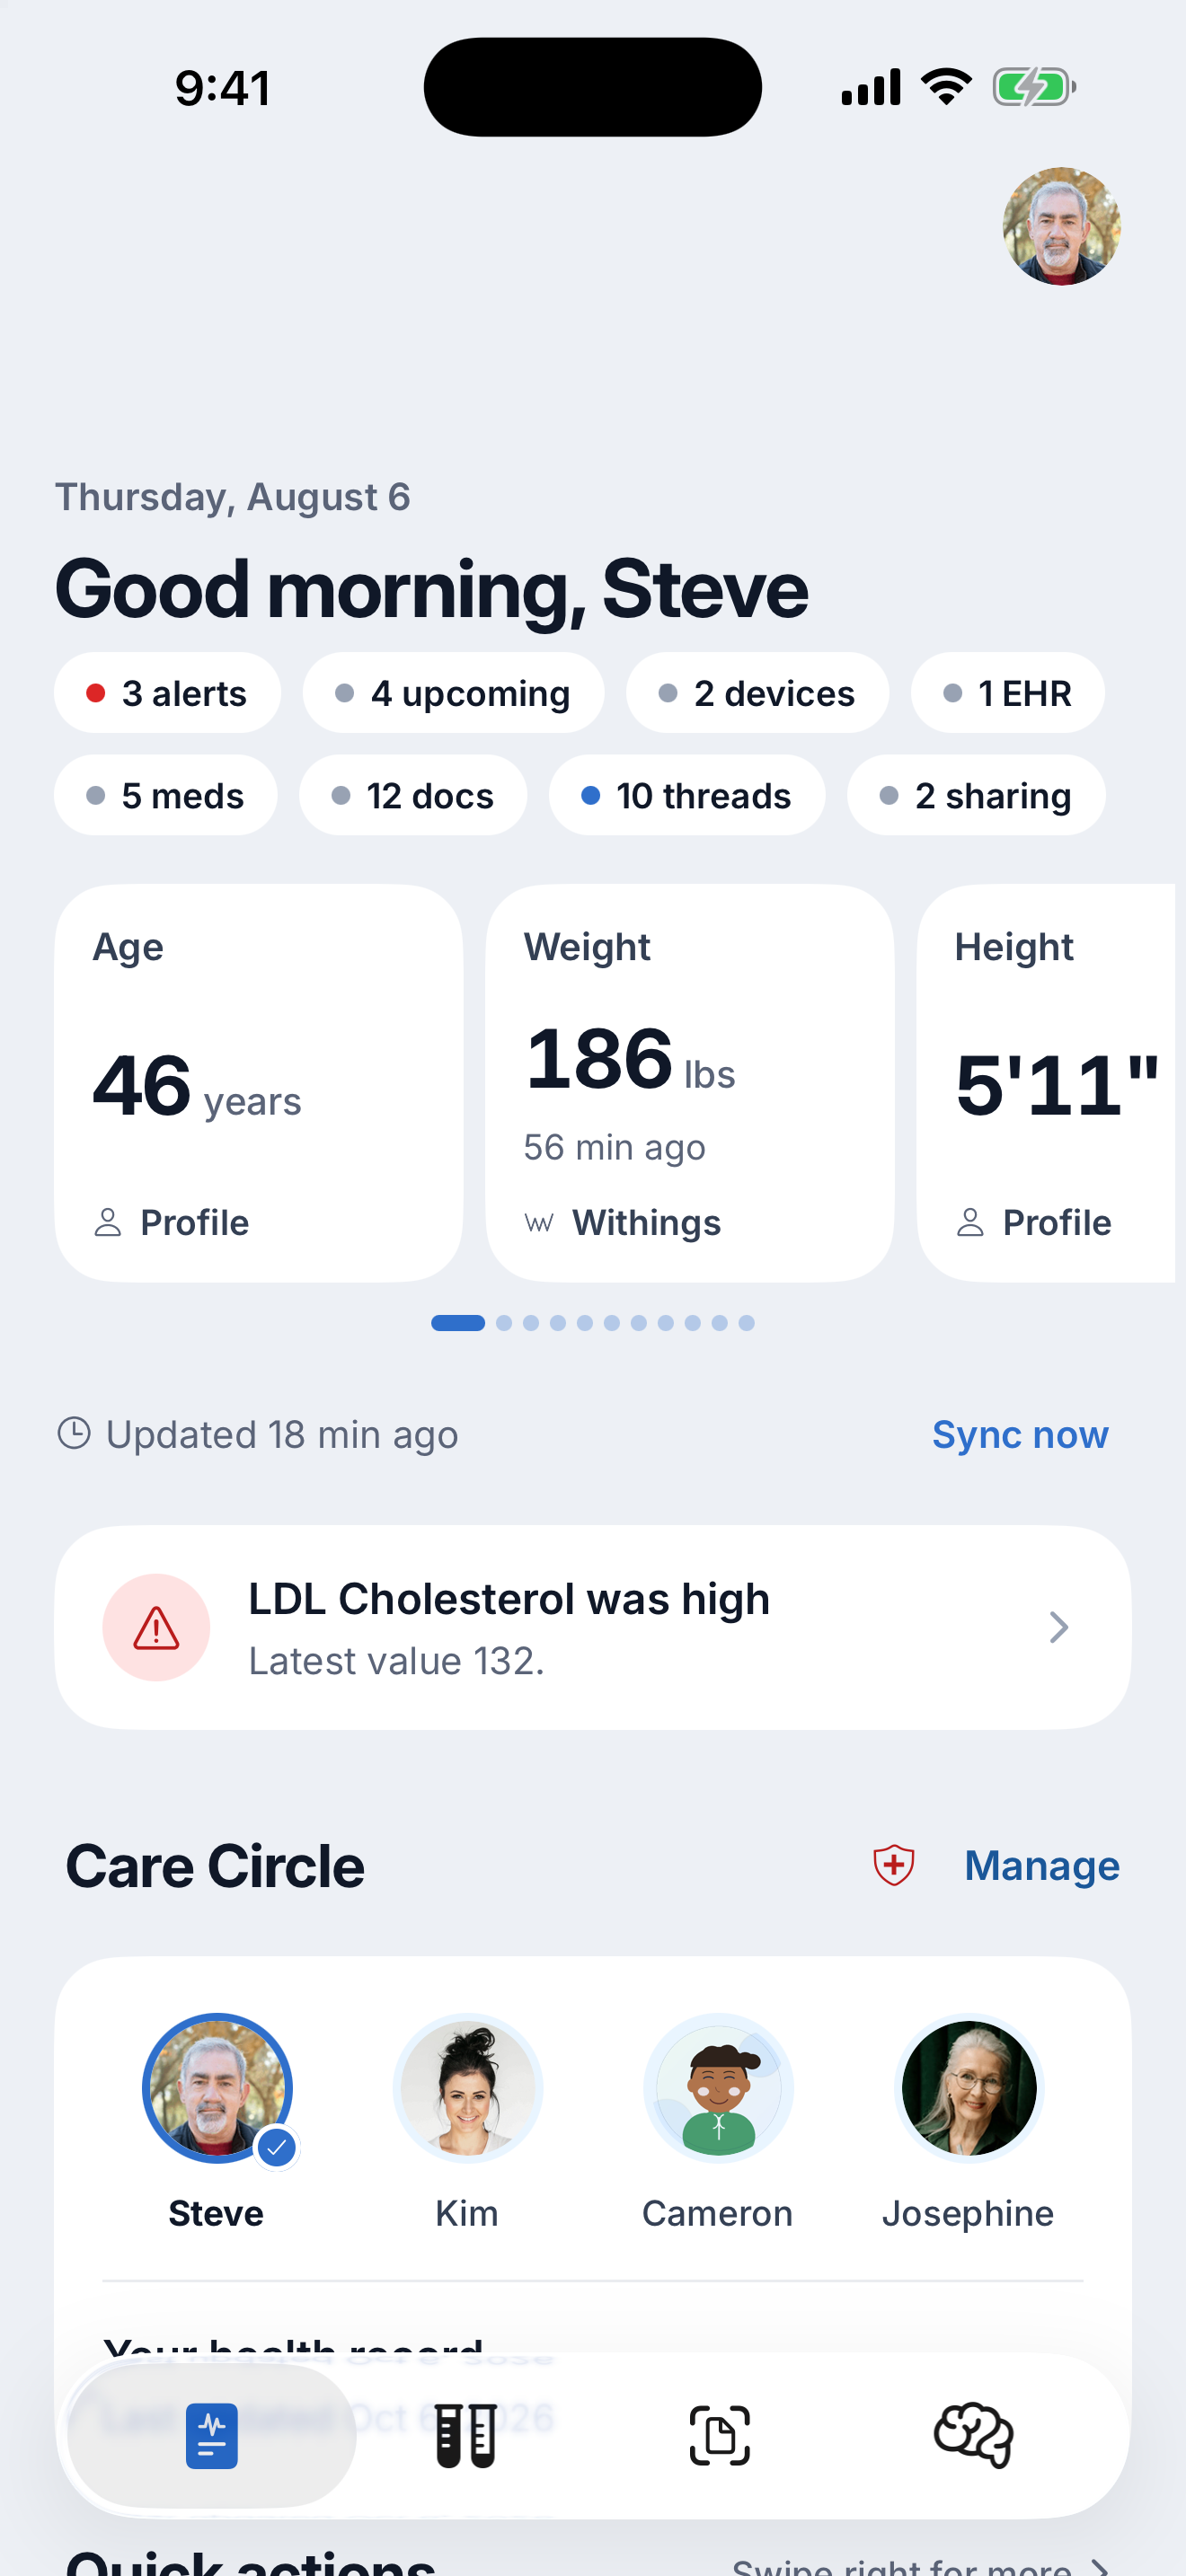Select Cameron in Care Circle
The height and width of the screenshot is (2576, 1186).
coord(718,2122)
